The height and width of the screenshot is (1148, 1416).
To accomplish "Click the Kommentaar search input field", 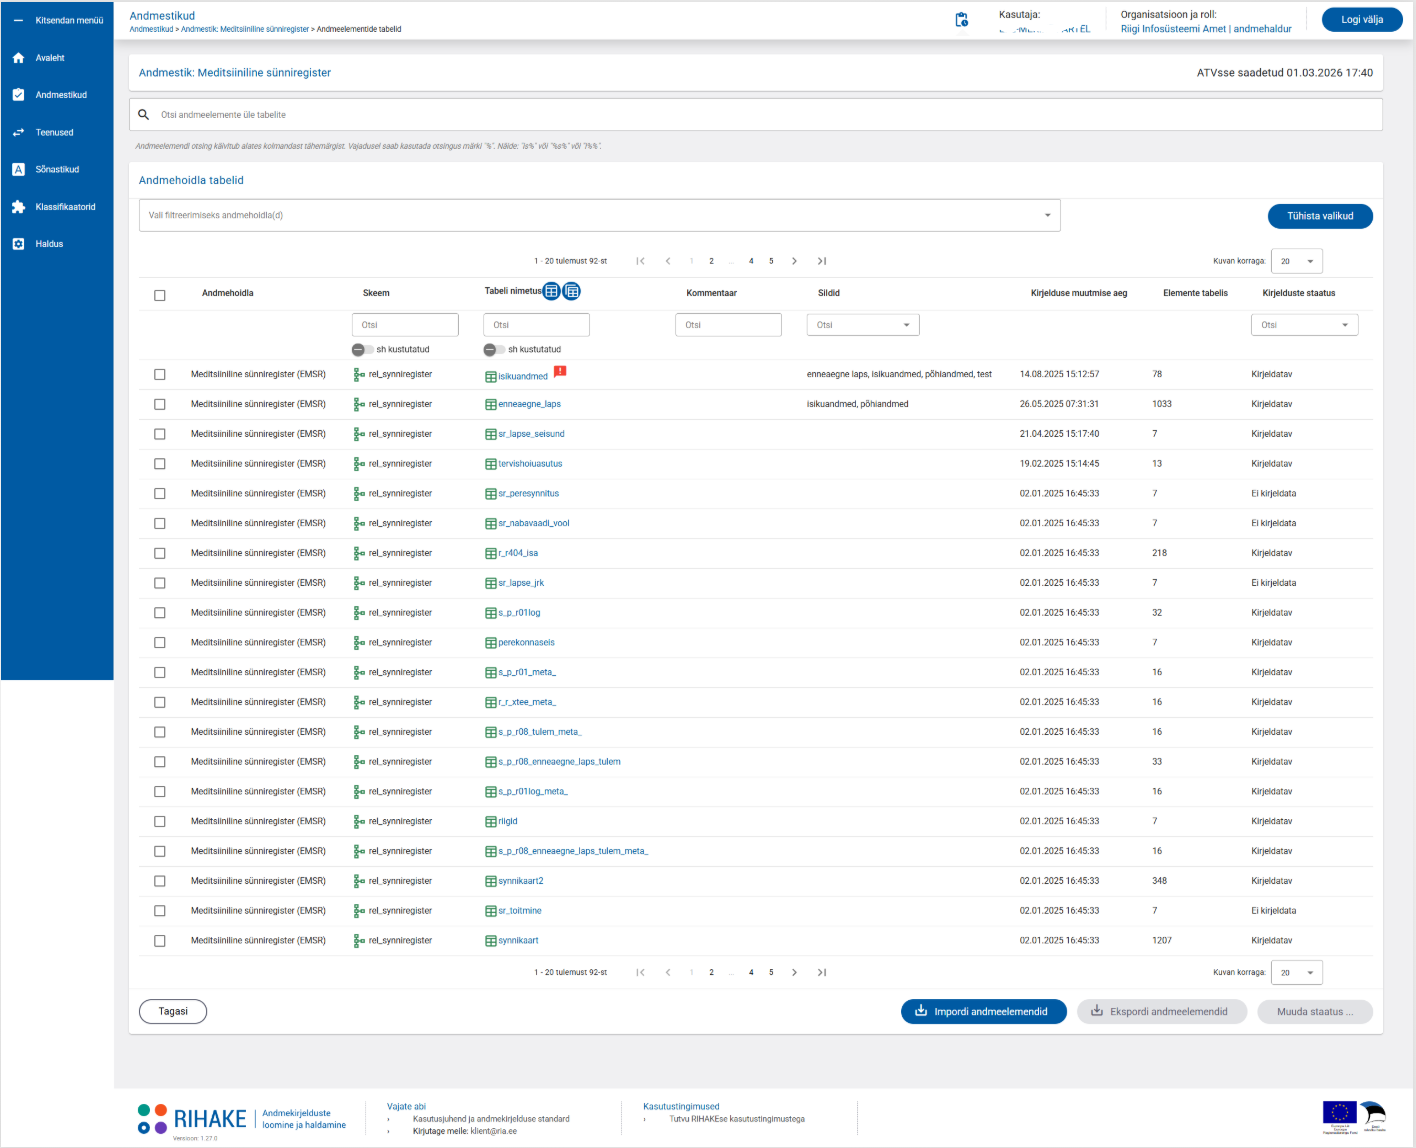I will click(x=728, y=325).
